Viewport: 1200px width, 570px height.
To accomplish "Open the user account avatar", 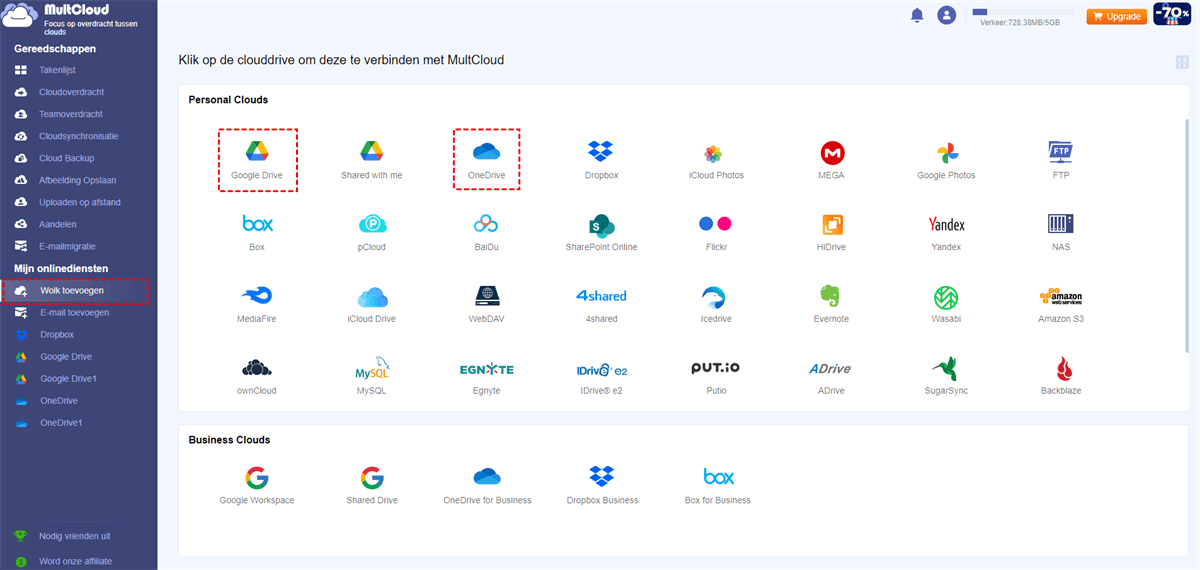I will point(946,15).
